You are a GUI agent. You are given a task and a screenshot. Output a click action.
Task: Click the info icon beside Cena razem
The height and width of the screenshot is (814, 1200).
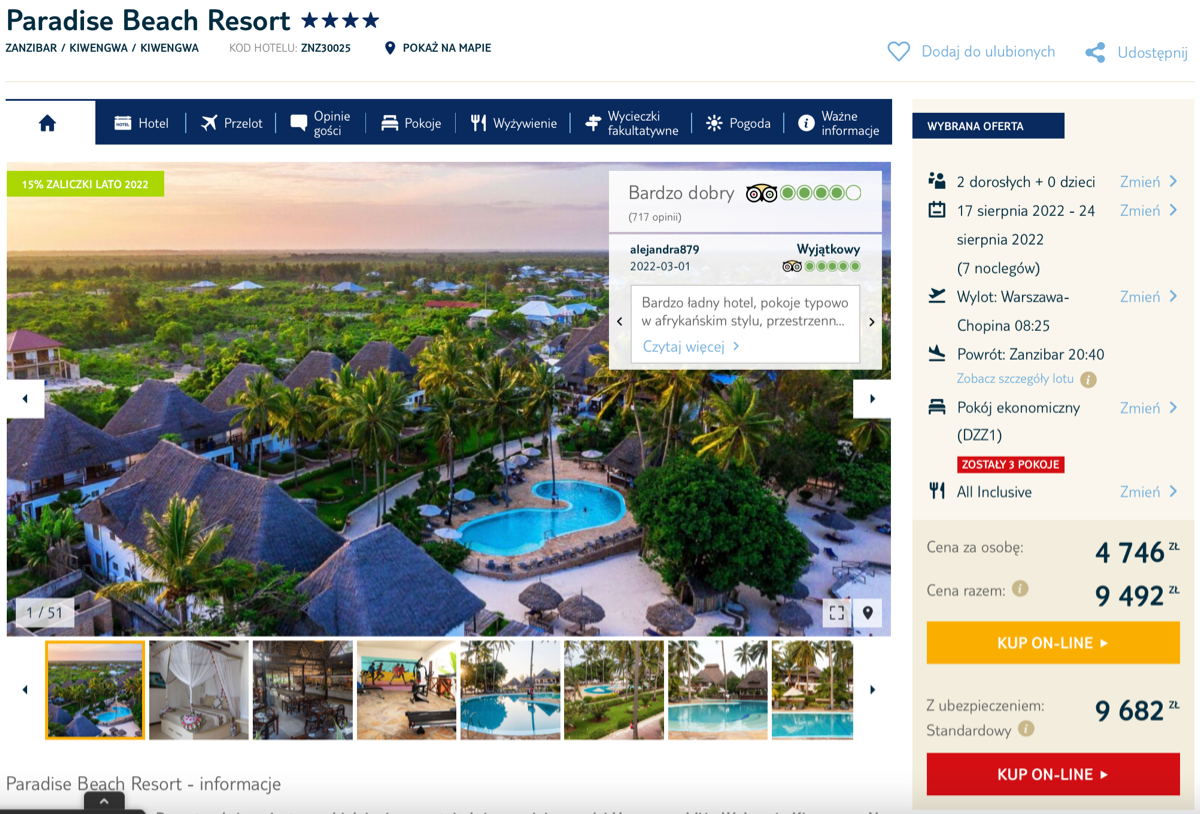1020,589
